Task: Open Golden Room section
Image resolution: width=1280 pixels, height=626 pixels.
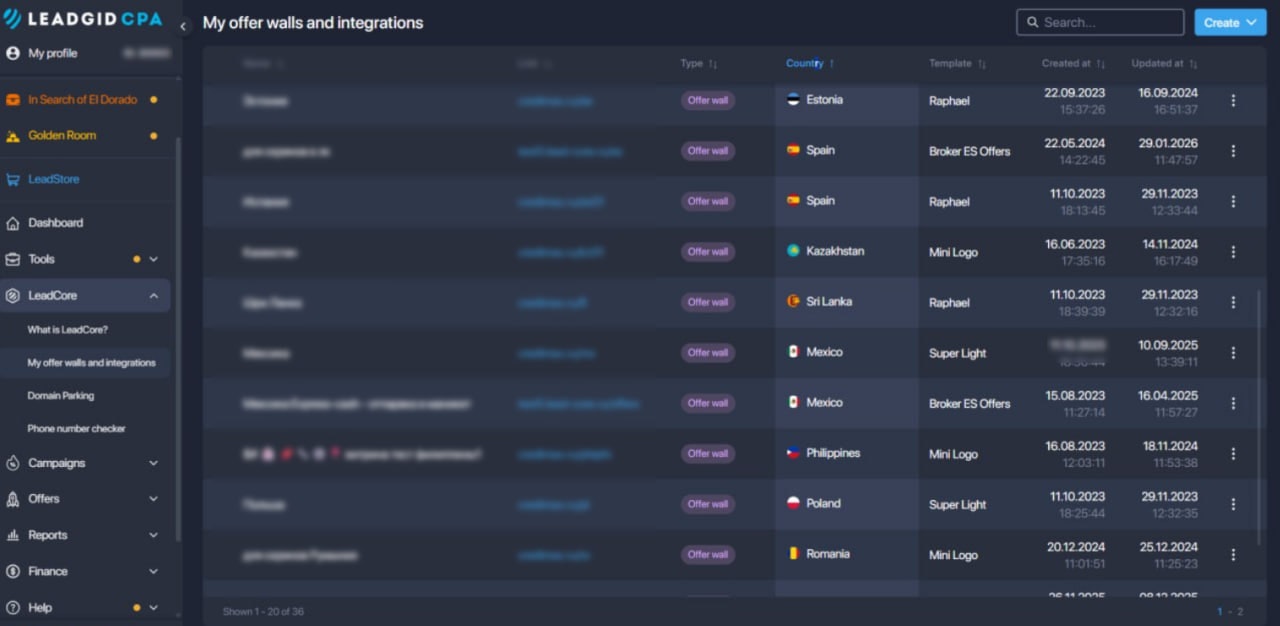Action: tap(62, 135)
